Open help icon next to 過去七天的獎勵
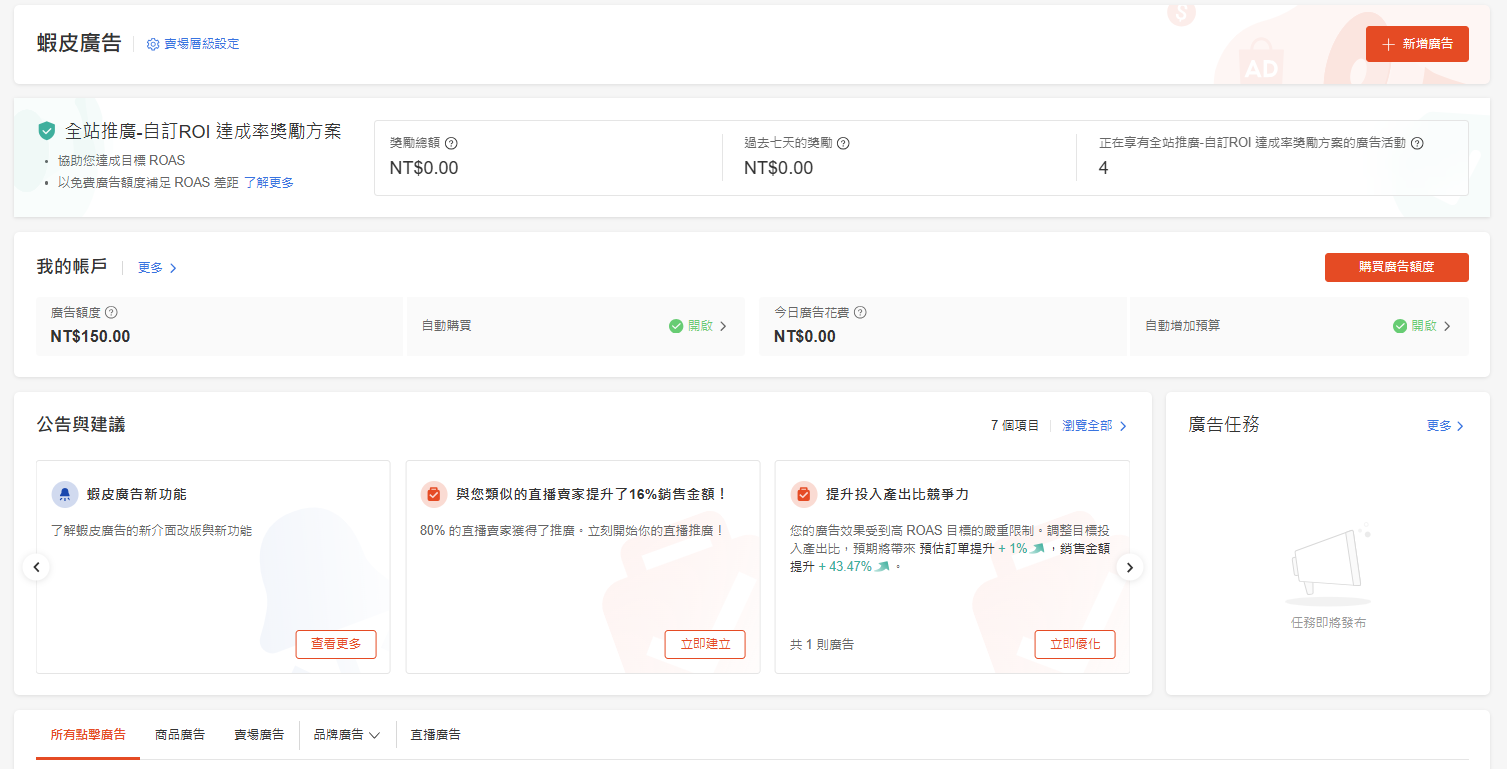Viewport: 1507px width, 769px height. point(843,143)
